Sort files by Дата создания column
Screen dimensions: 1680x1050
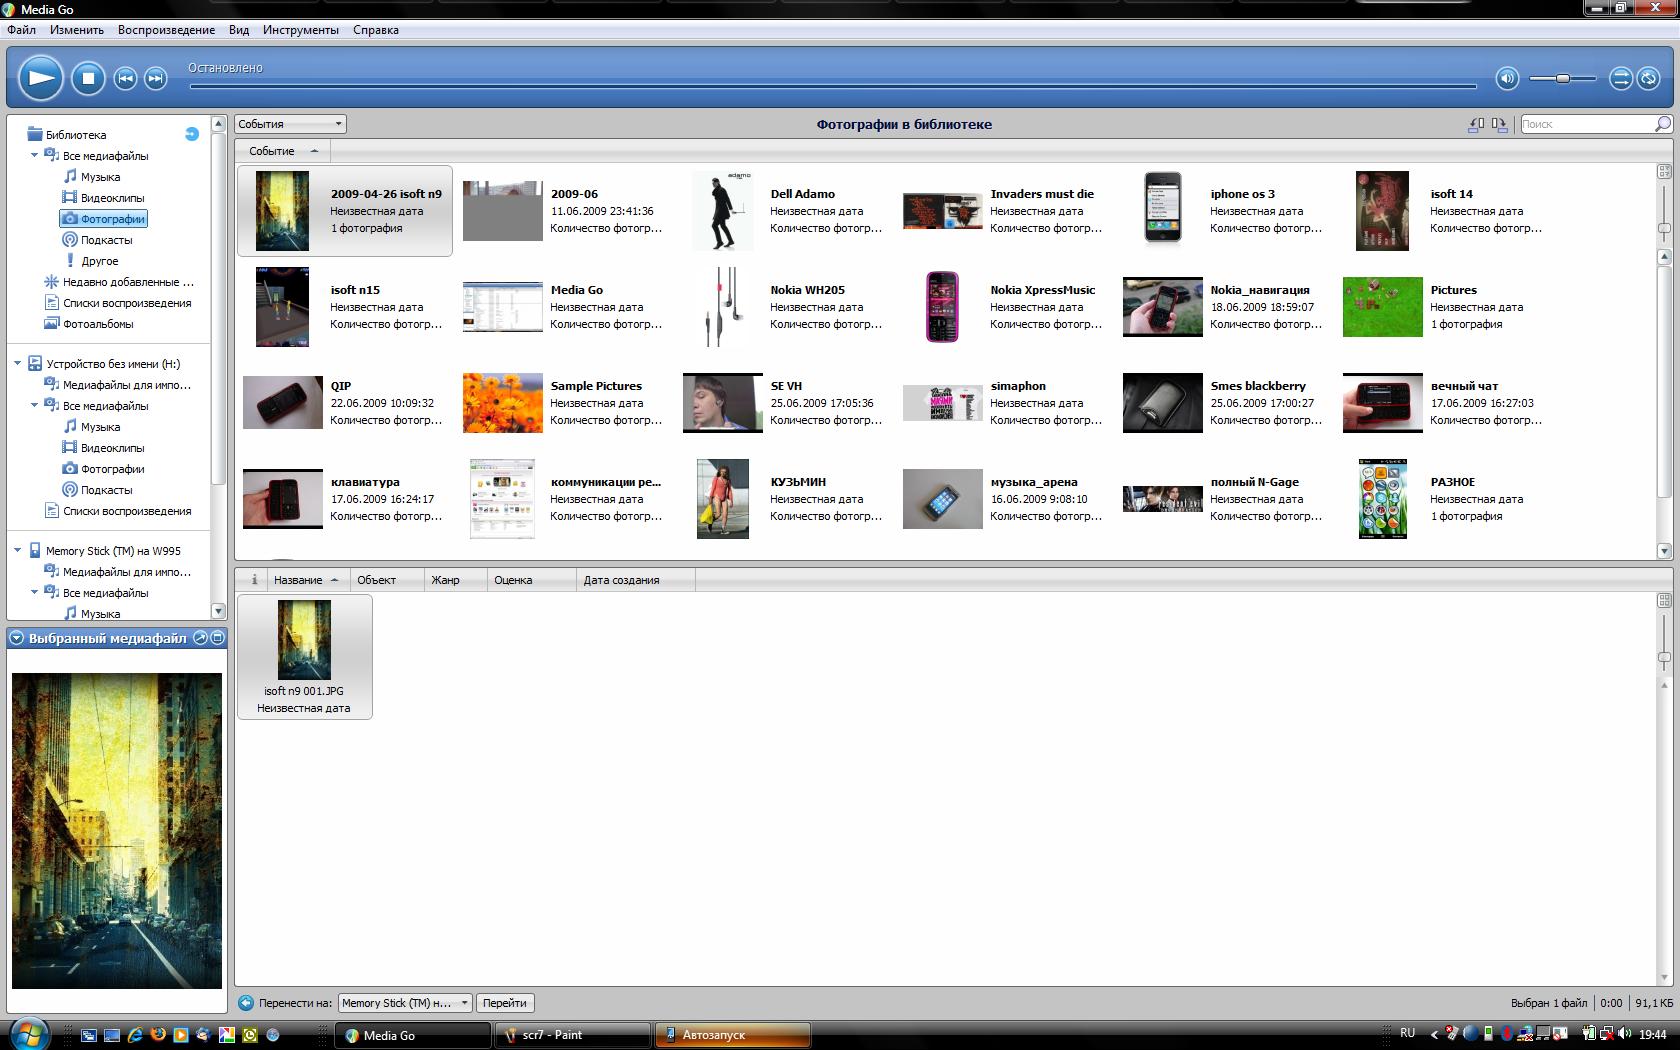click(x=635, y=580)
